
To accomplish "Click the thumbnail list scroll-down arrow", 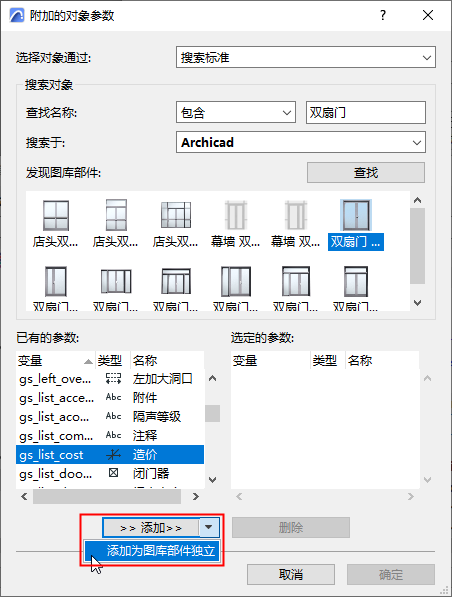I will coord(417,303).
